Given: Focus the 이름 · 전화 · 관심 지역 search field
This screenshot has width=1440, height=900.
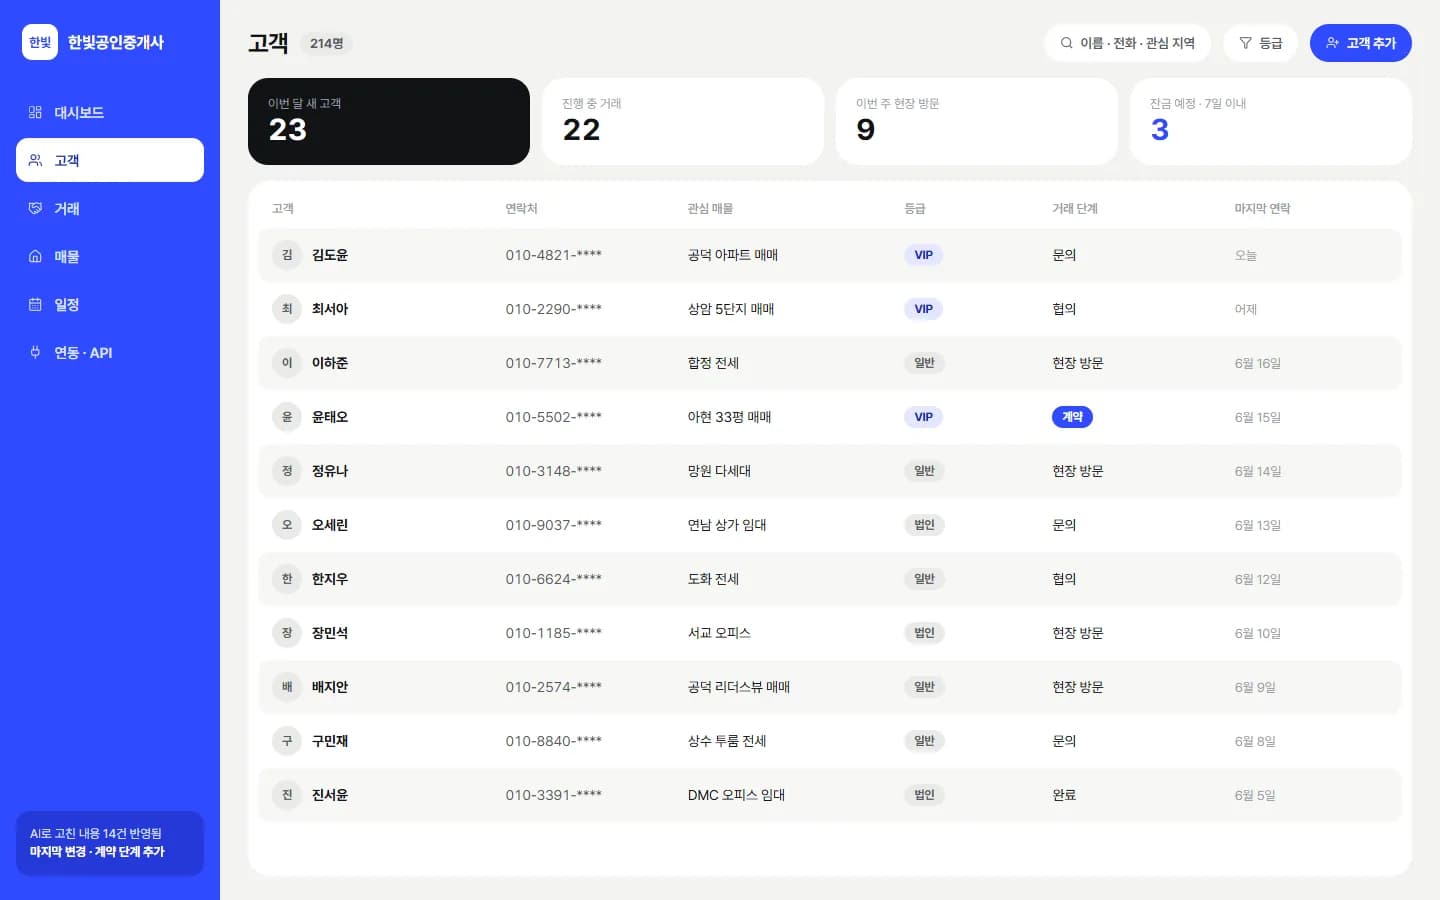Looking at the screenshot, I should coord(1128,43).
